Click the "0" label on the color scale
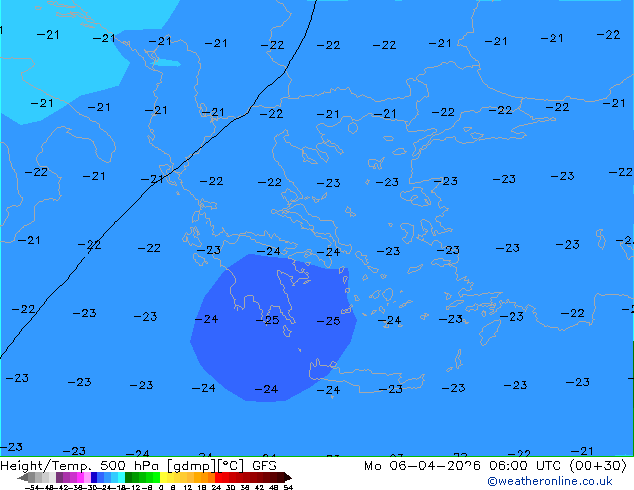Viewport: 634px width, 490px height. [x=161, y=487]
